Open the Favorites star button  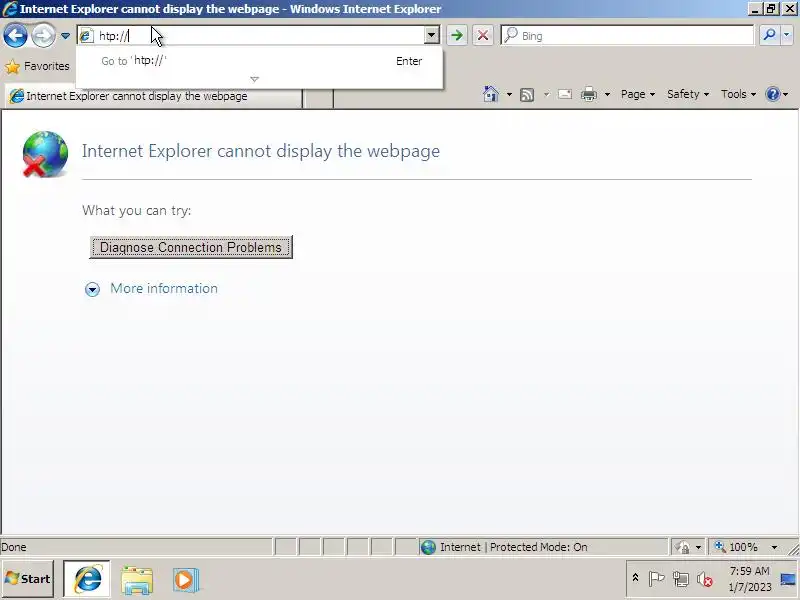pyautogui.click(x=37, y=66)
